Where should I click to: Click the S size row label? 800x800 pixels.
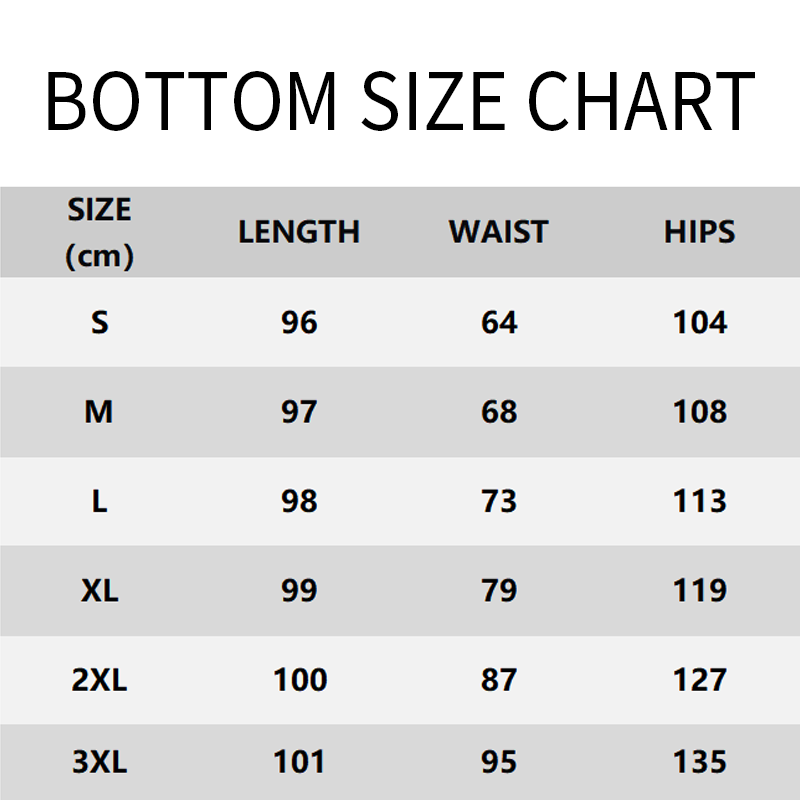click(99, 323)
